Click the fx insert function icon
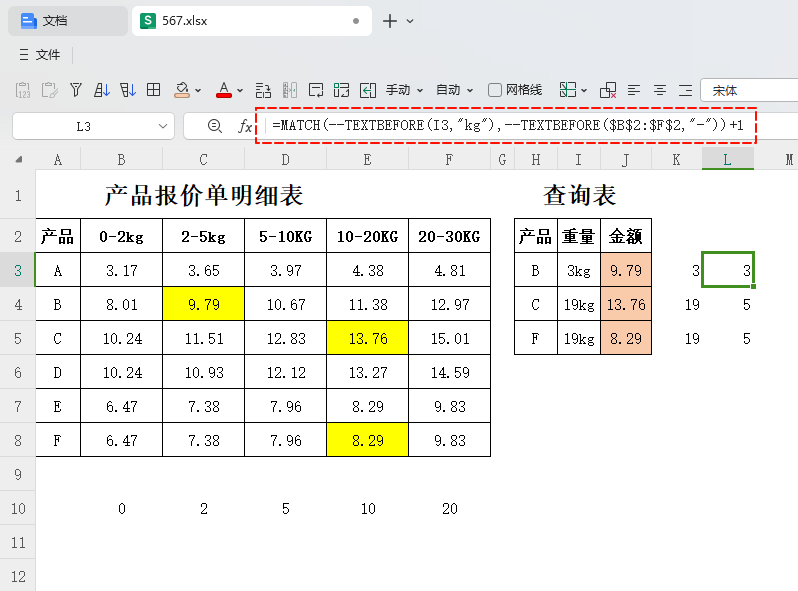 pyautogui.click(x=245, y=126)
